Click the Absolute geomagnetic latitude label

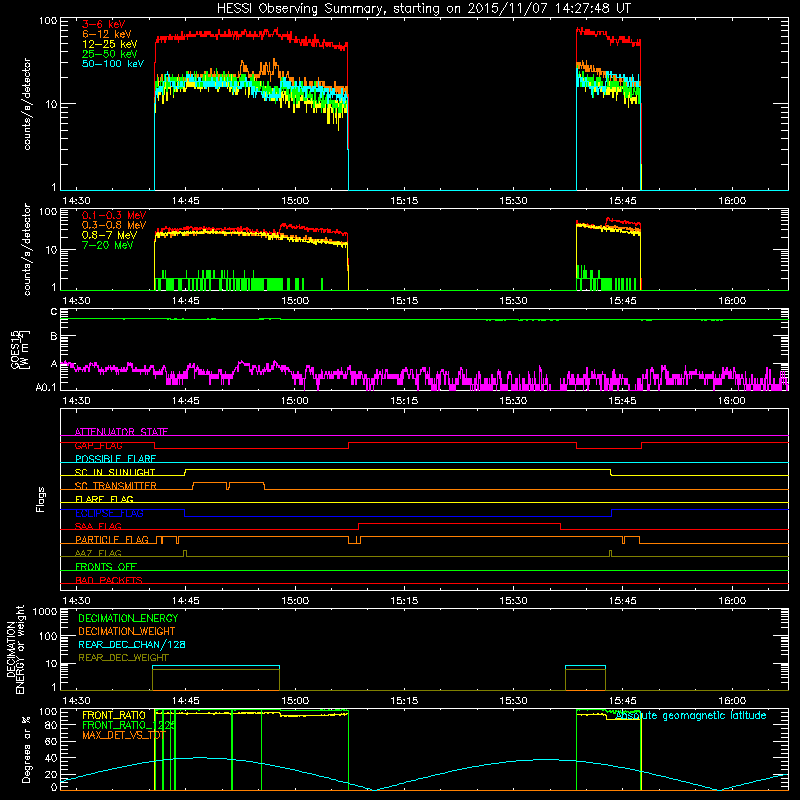point(691,716)
